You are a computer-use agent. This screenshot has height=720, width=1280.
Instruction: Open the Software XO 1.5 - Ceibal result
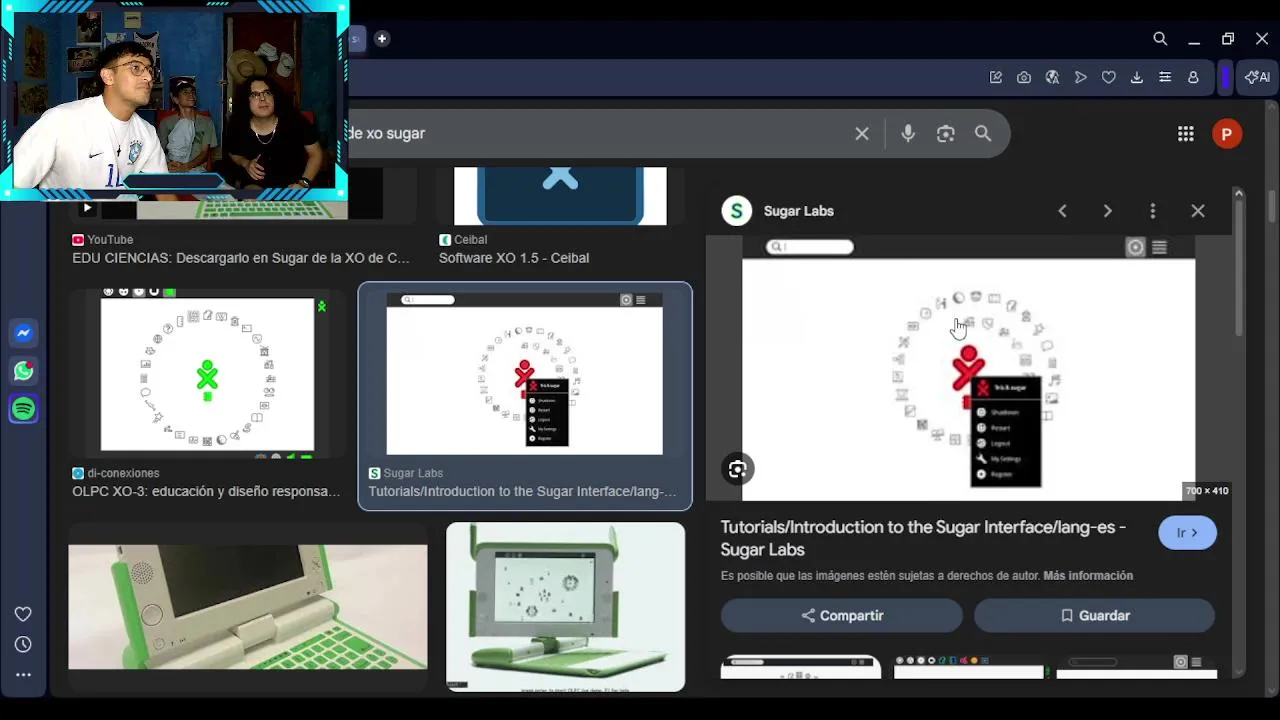click(514, 258)
